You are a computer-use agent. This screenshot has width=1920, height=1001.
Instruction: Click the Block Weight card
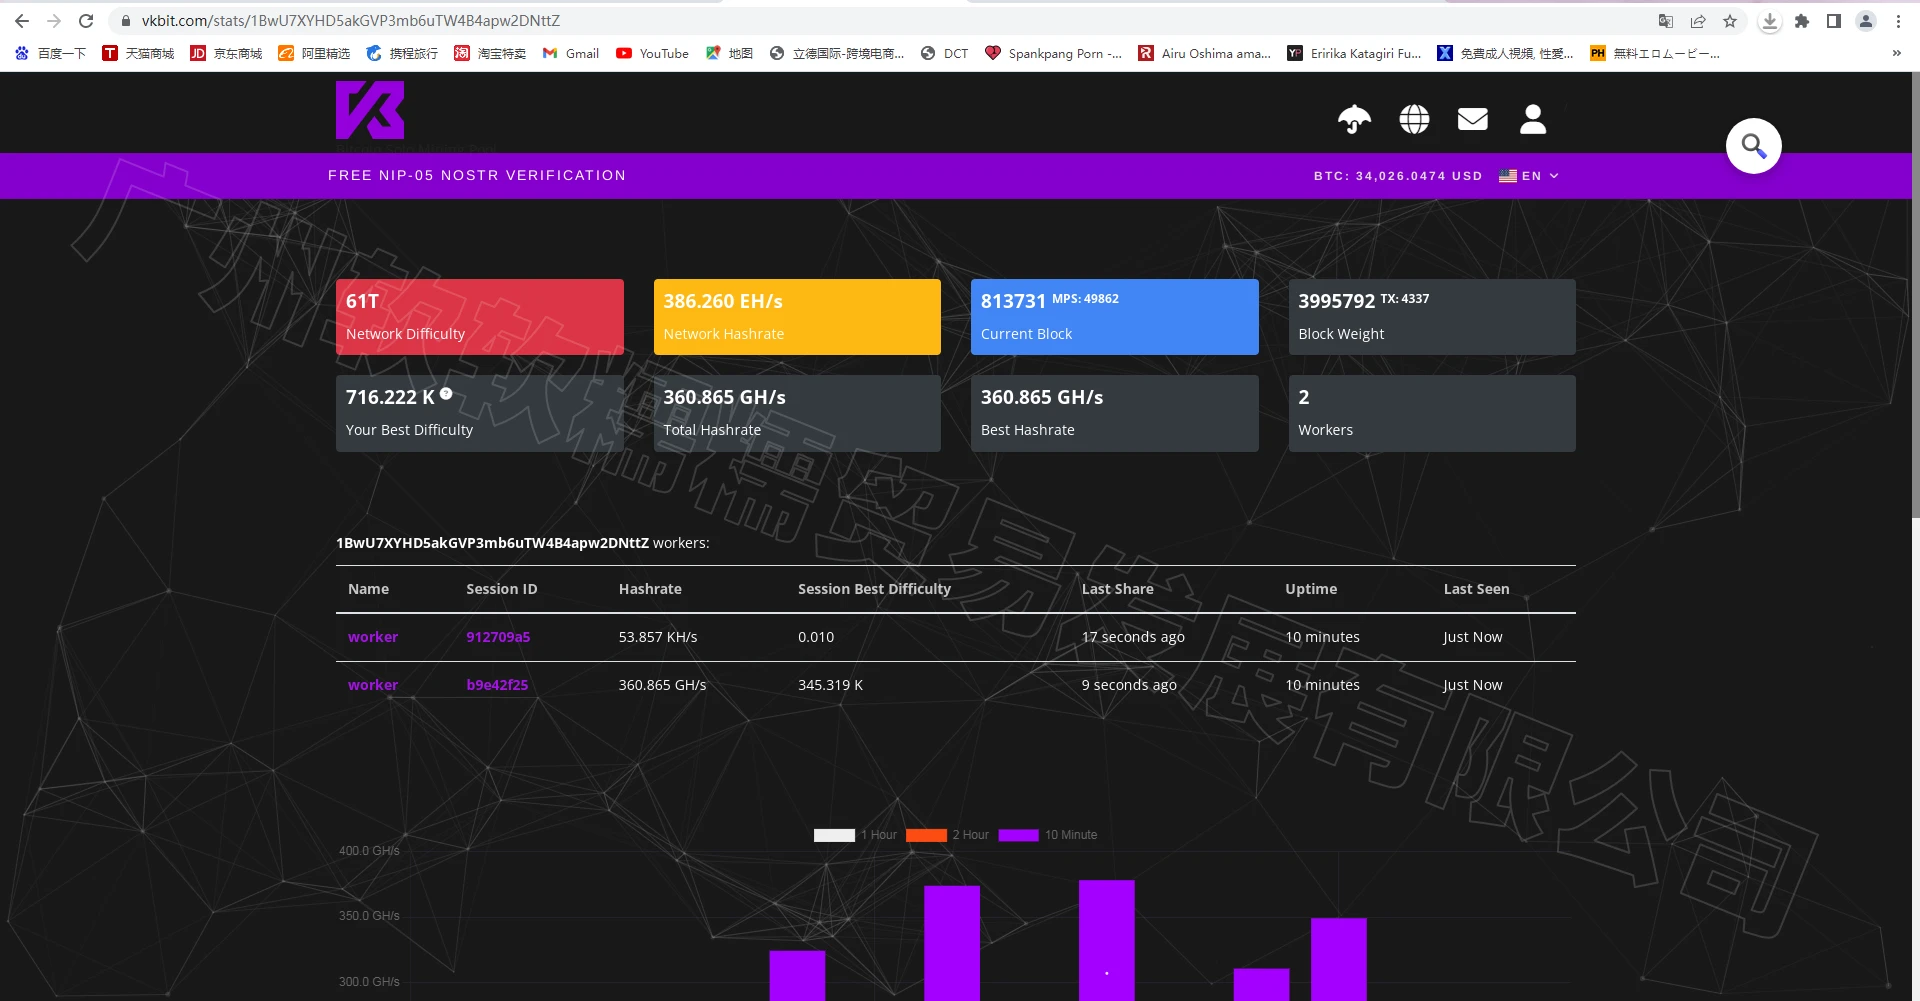pyautogui.click(x=1432, y=317)
